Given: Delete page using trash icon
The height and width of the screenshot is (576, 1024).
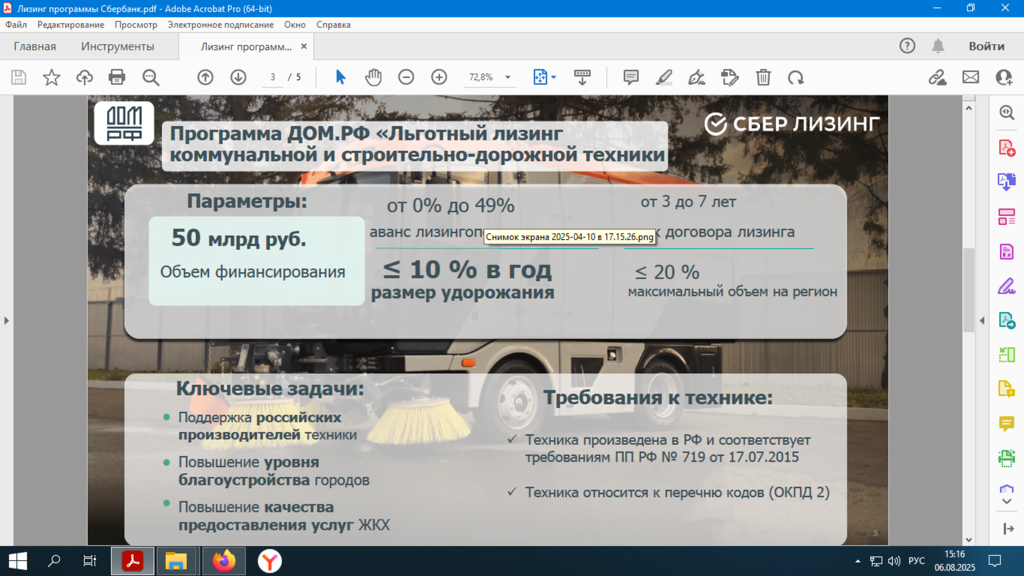Looking at the screenshot, I should point(763,77).
